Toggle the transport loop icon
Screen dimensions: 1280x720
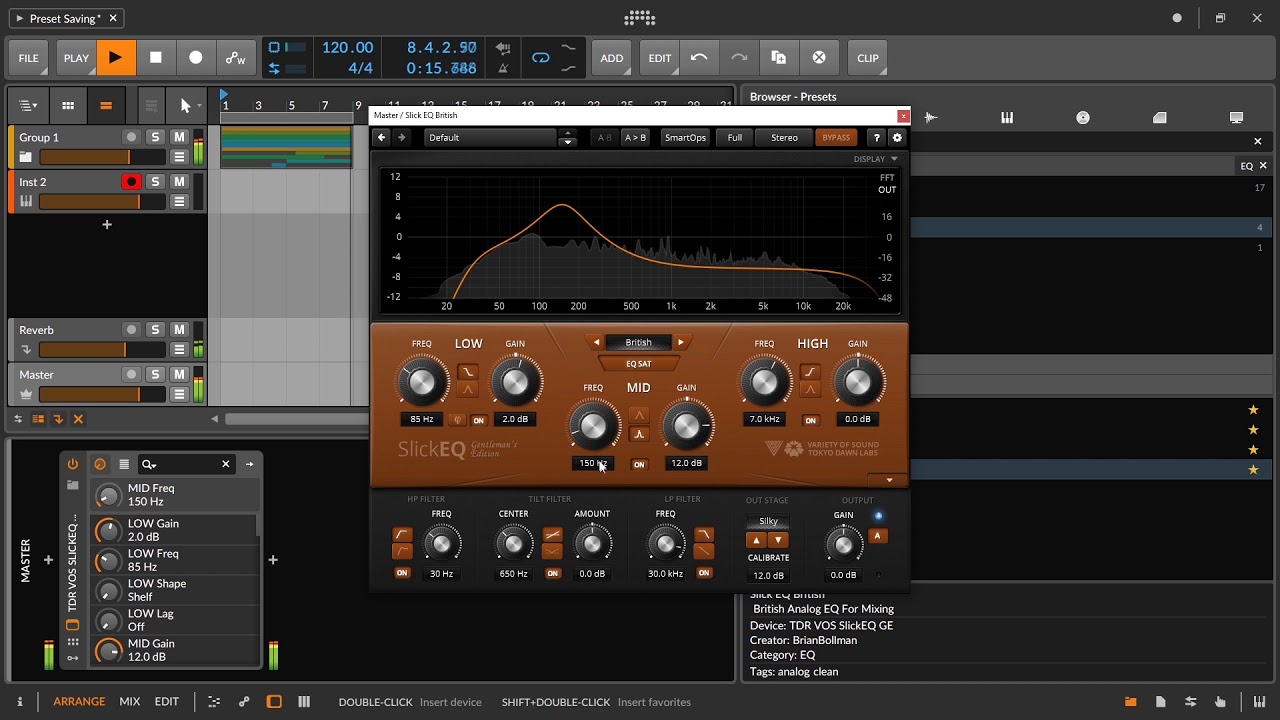(541, 58)
